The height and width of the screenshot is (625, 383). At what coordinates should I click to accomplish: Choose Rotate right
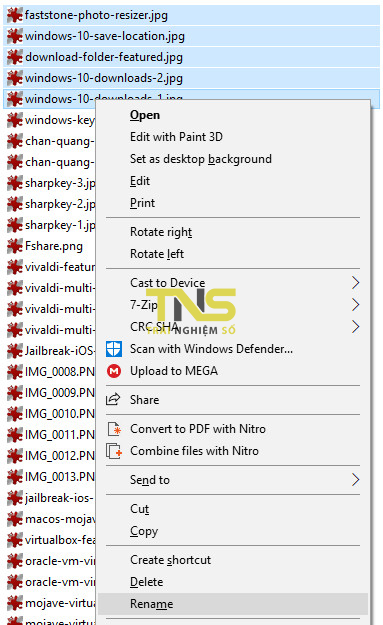tap(161, 232)
